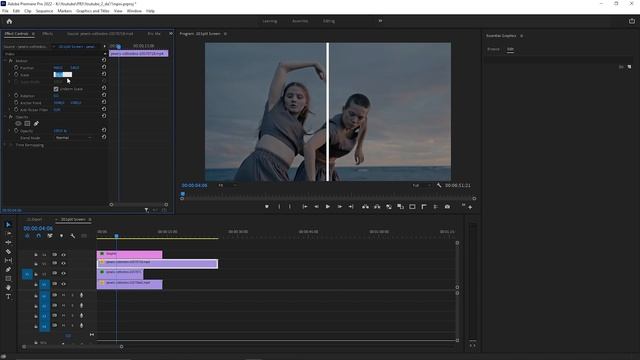This screenshot has height=360, width=640.
Task: Mute audio track A1
Action: point(63,295)
